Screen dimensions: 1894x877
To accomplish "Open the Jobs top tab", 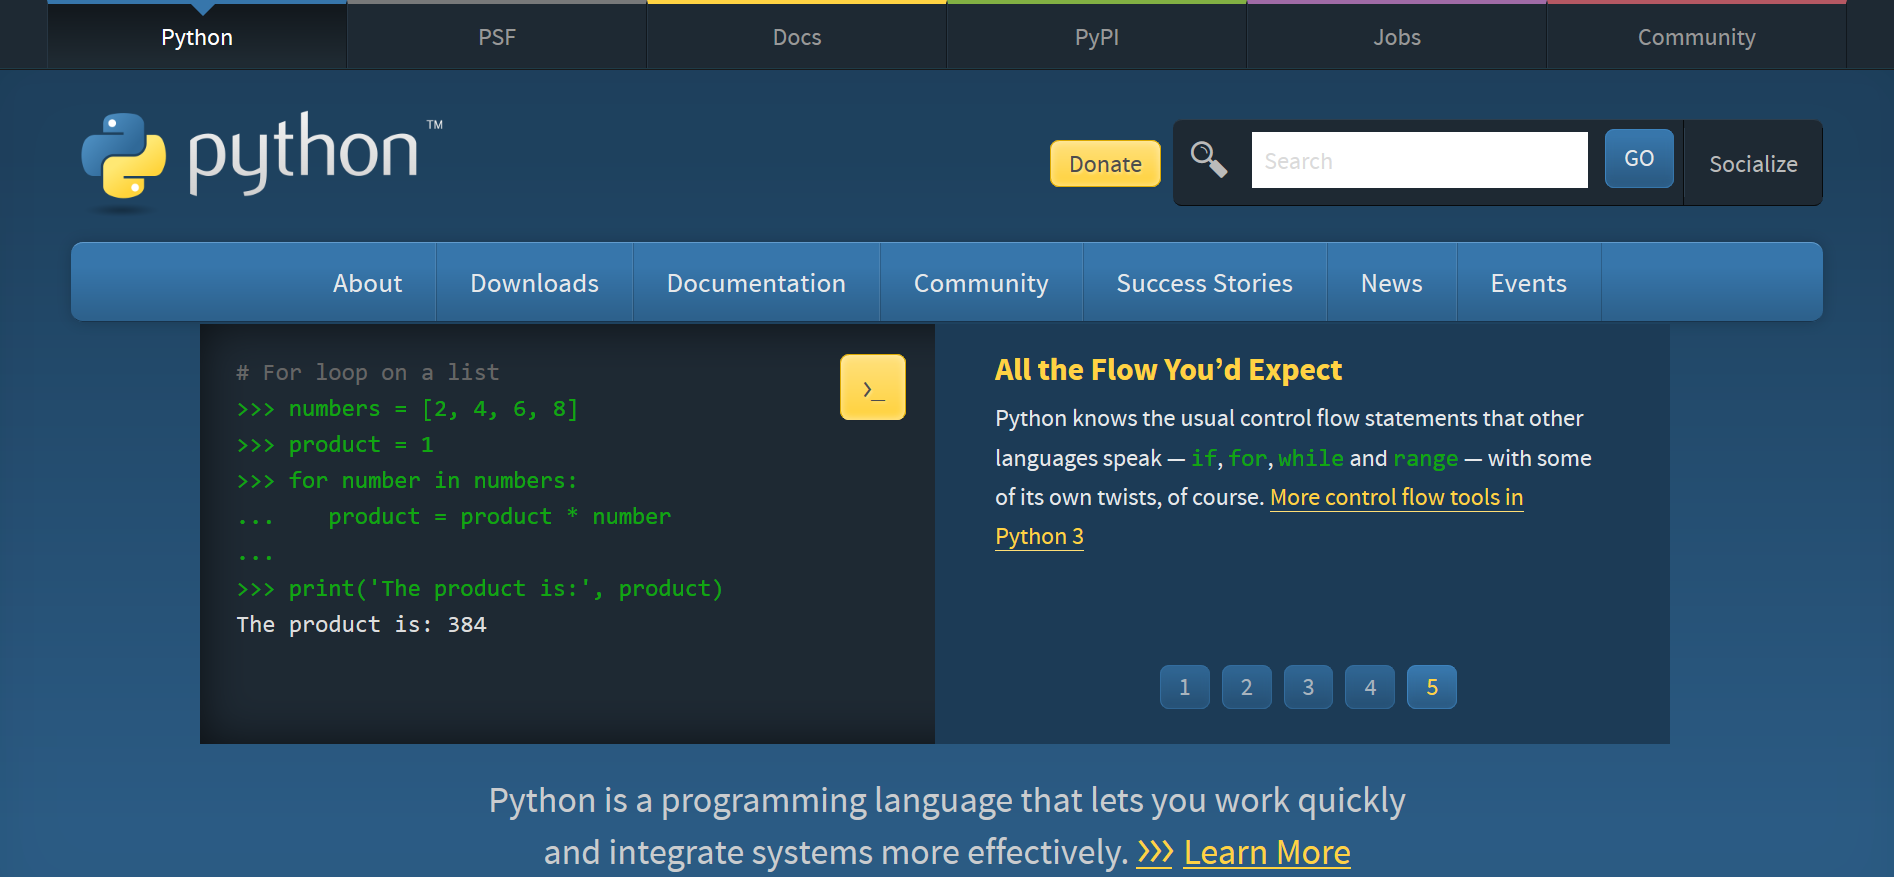I will pyautogui.click(x=1397, y=37).
